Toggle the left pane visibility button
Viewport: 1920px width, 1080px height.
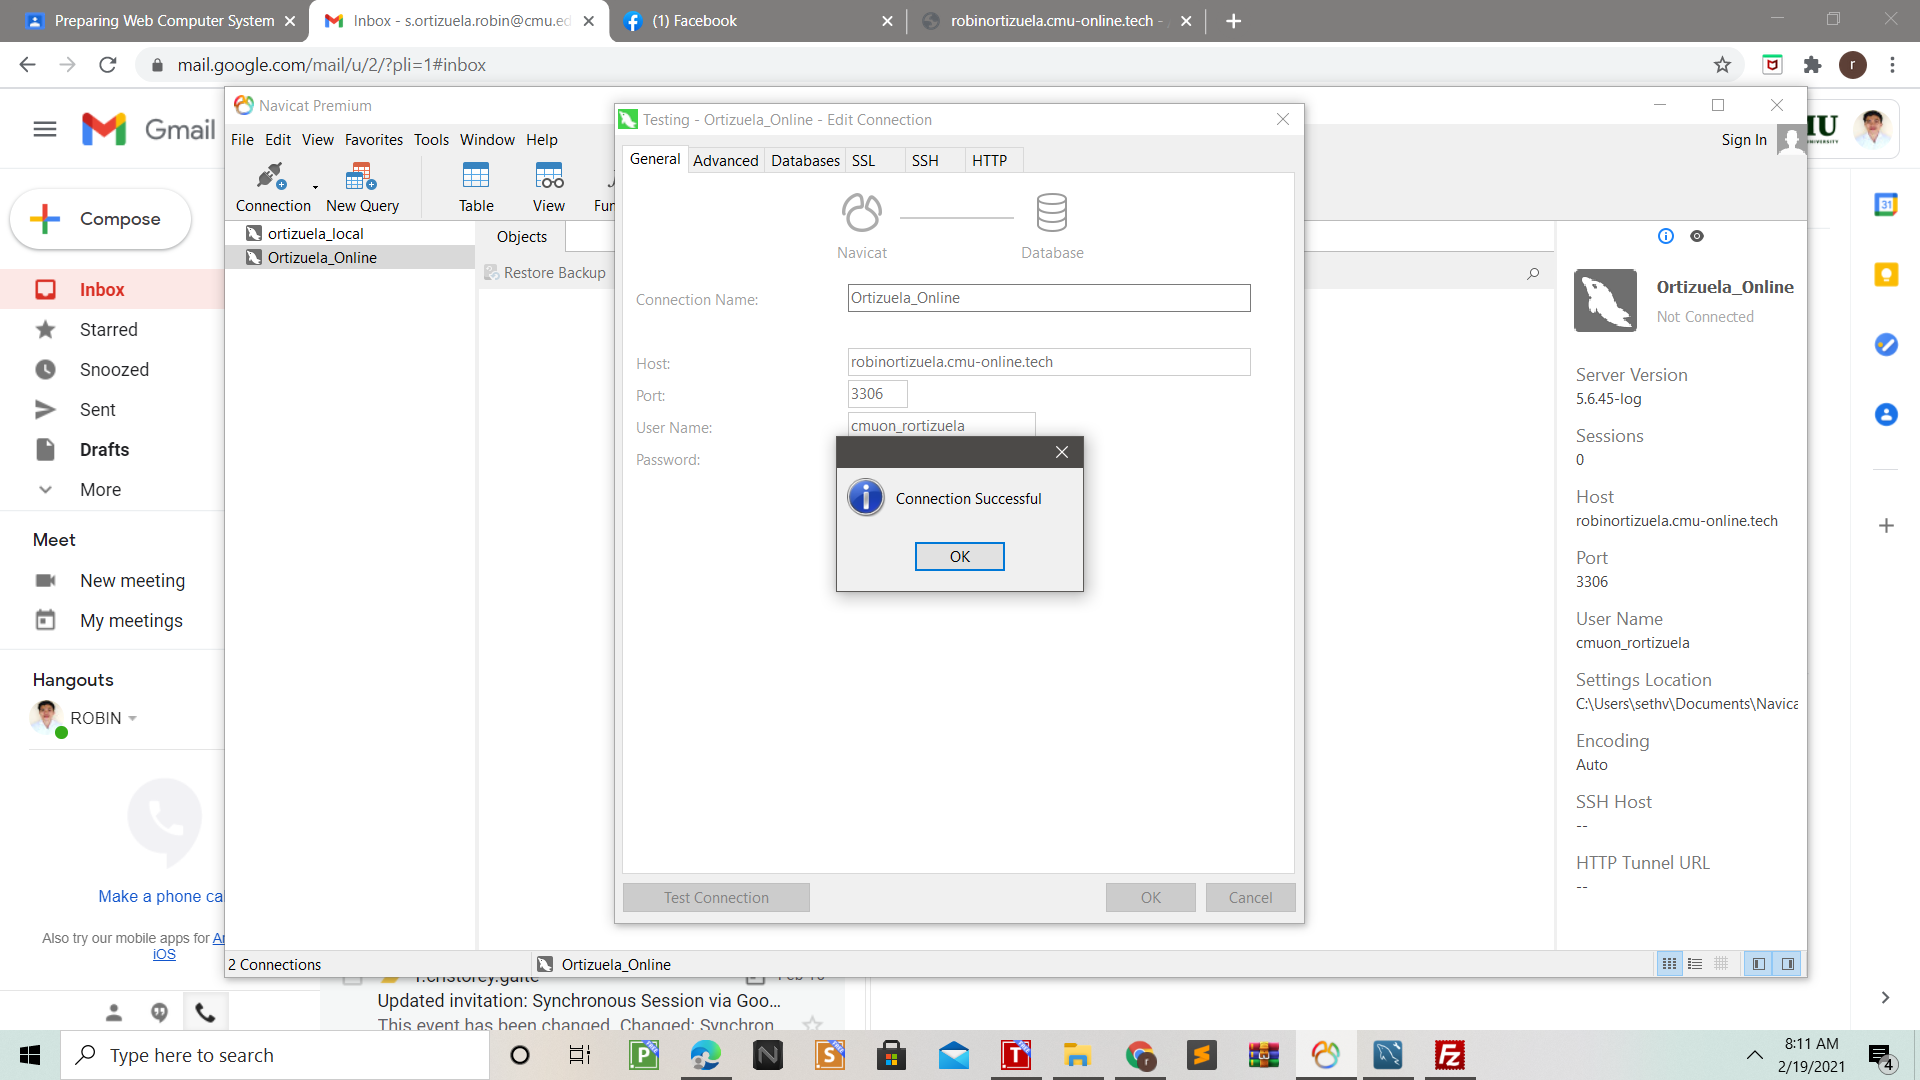pyautogui.click(x=1759, y=964)
